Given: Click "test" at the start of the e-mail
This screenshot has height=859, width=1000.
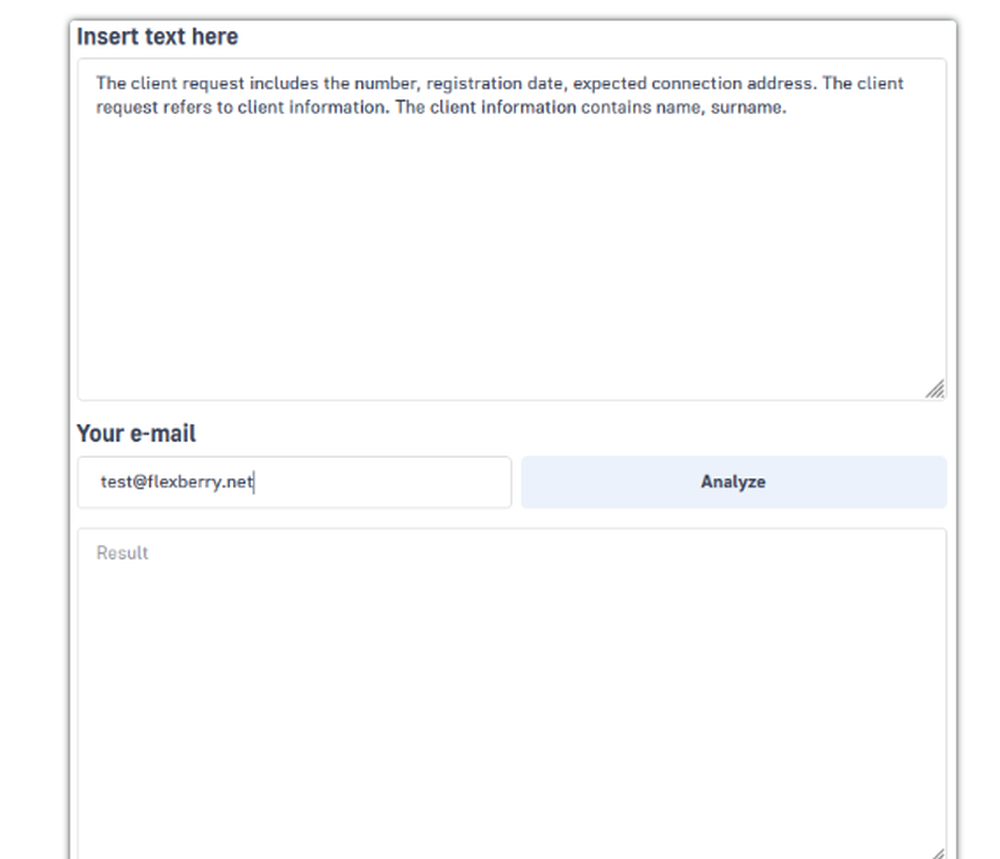Looking at the screenshot, I should click(x=114, y=482).
